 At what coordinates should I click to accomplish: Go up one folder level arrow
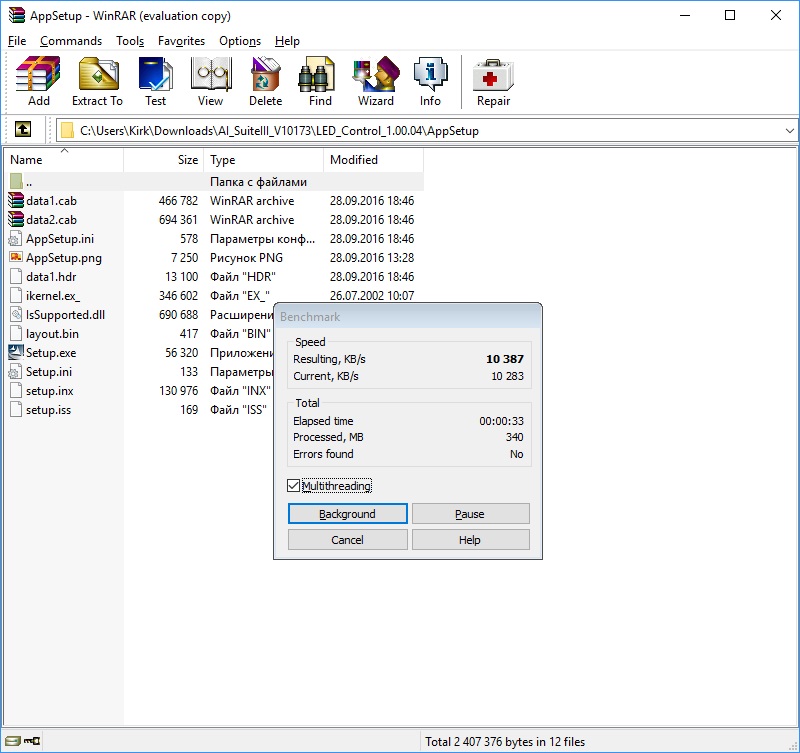click(22, 130)
